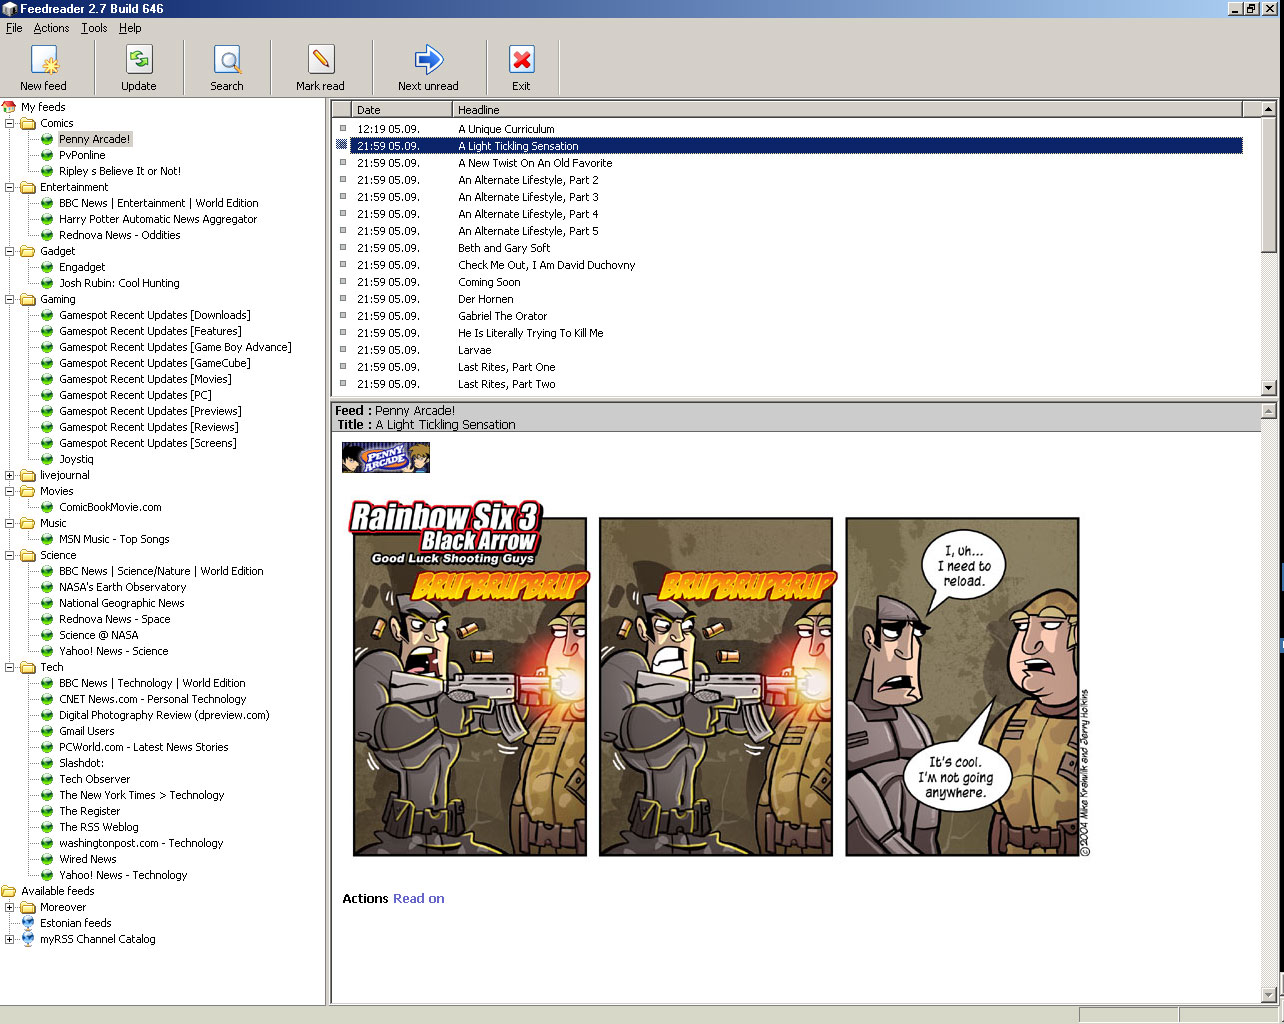1284x1024 pixels.
Task: Click the red Exit icon
Action: point(522,60)
